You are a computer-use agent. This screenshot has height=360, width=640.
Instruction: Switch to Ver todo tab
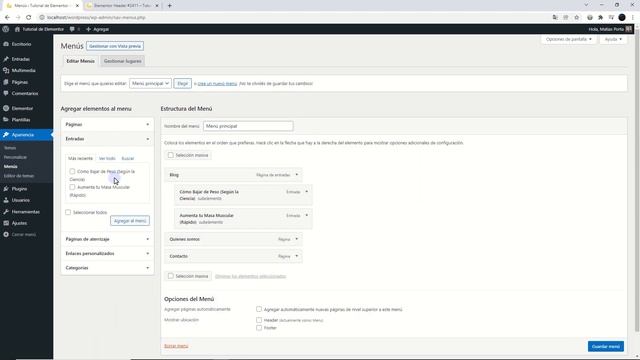(x=107, y=158)
